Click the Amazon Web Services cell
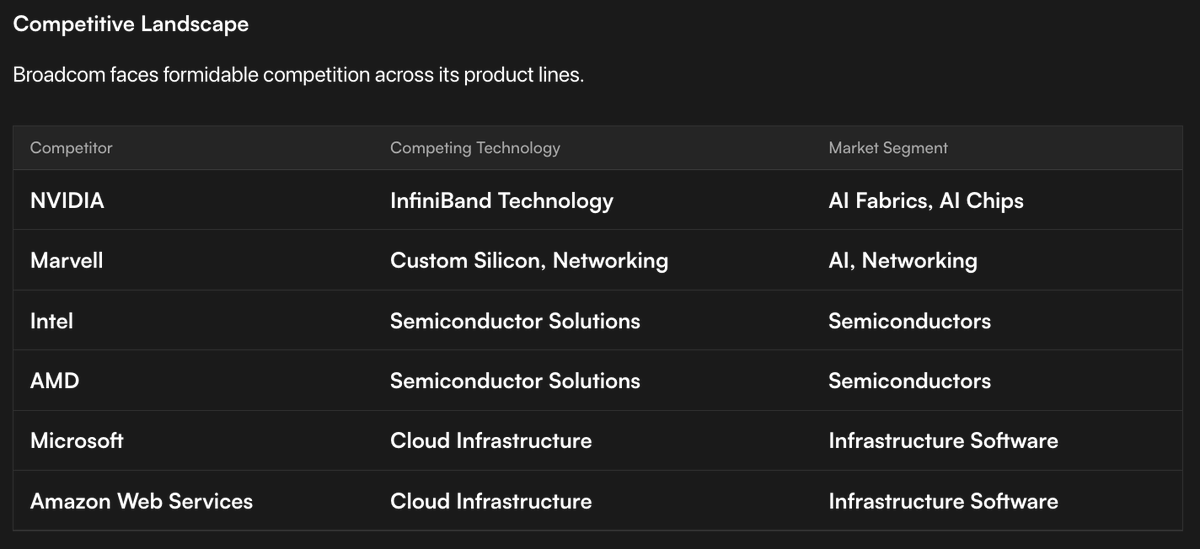 (x=141, y=501)
